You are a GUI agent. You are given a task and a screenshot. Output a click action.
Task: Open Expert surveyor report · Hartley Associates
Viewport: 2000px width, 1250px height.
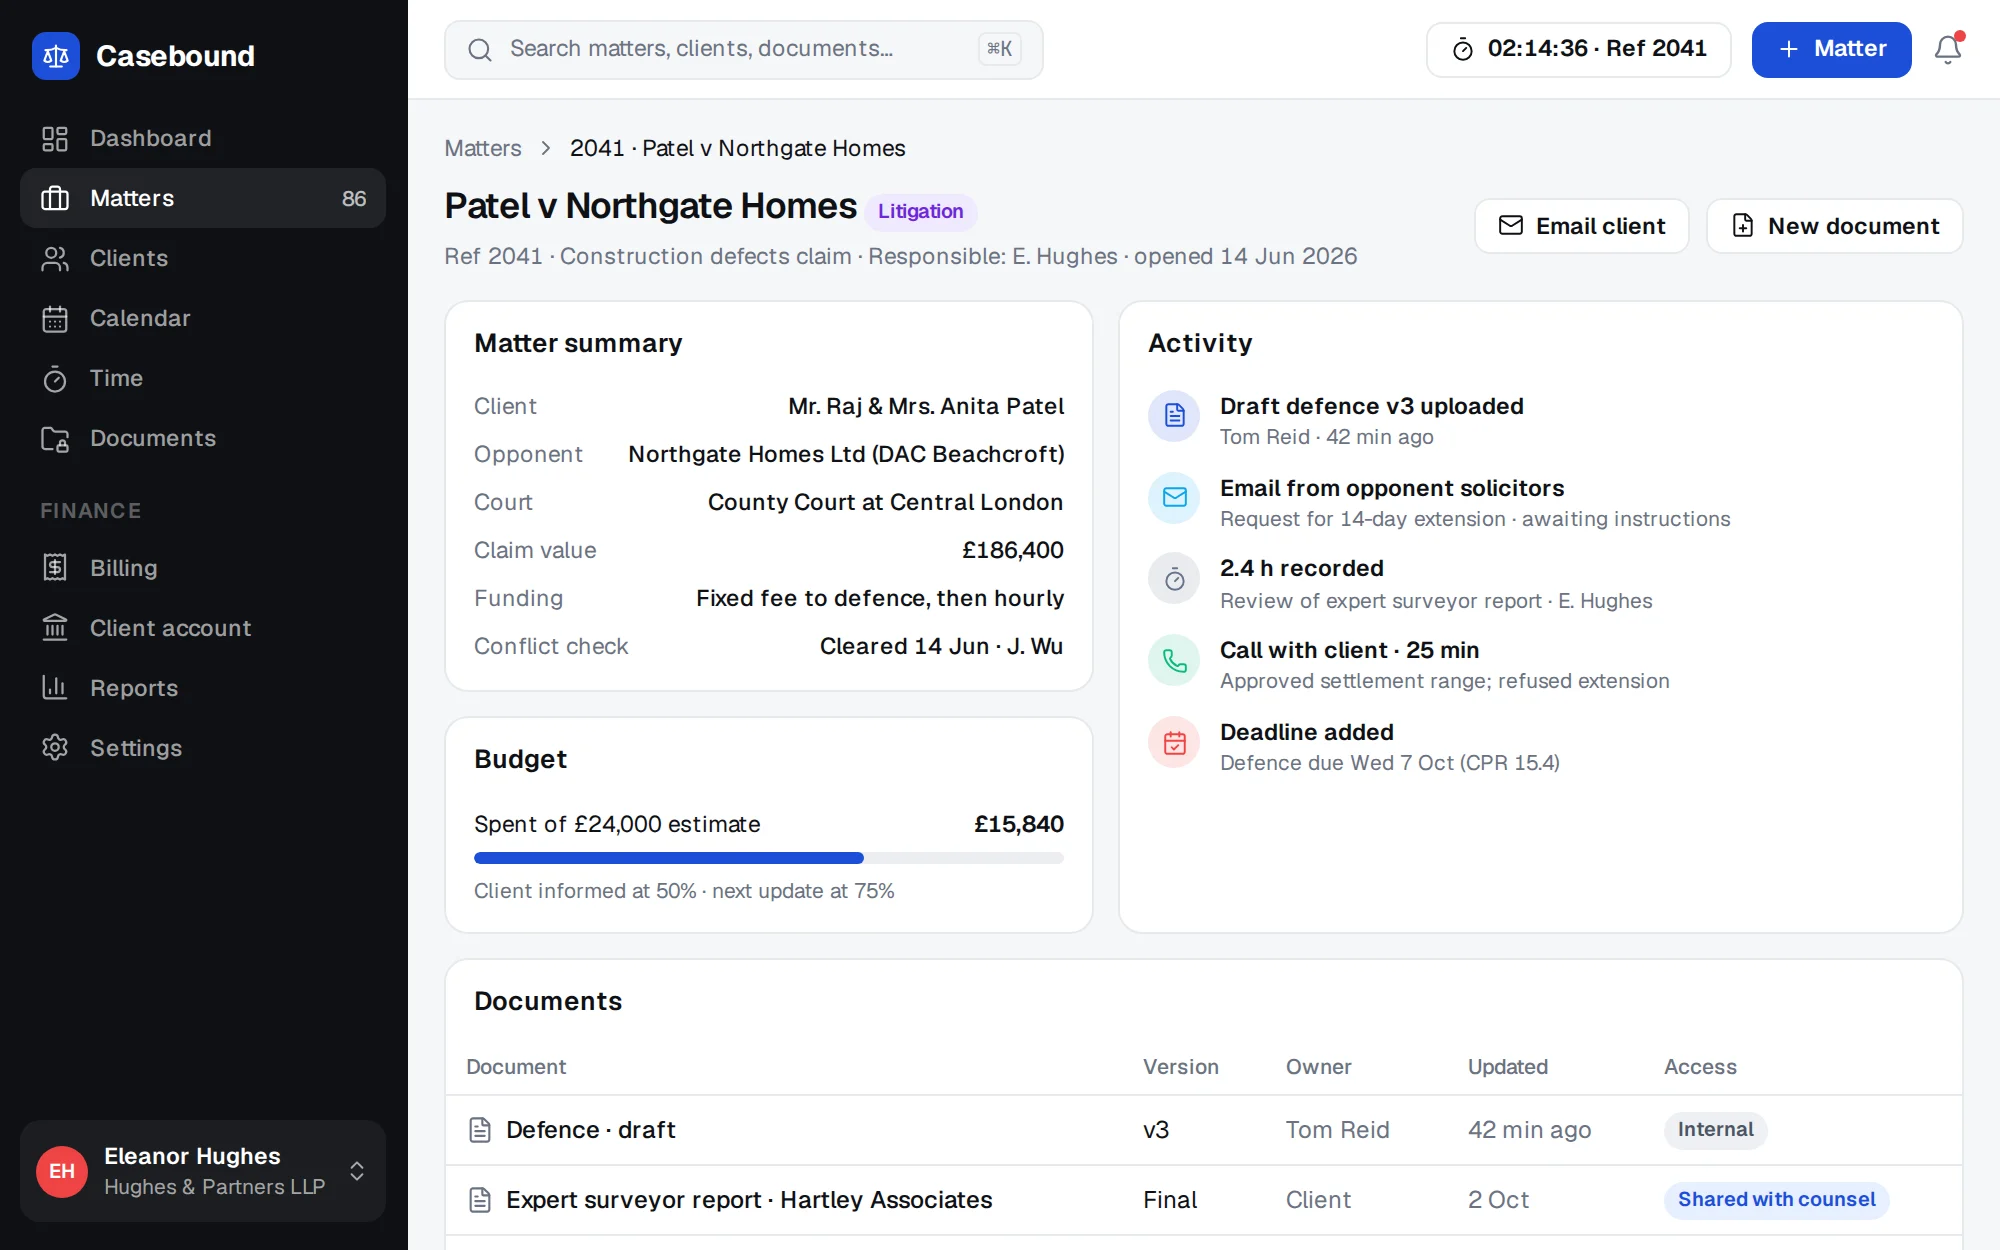tap(1204, 1200)
